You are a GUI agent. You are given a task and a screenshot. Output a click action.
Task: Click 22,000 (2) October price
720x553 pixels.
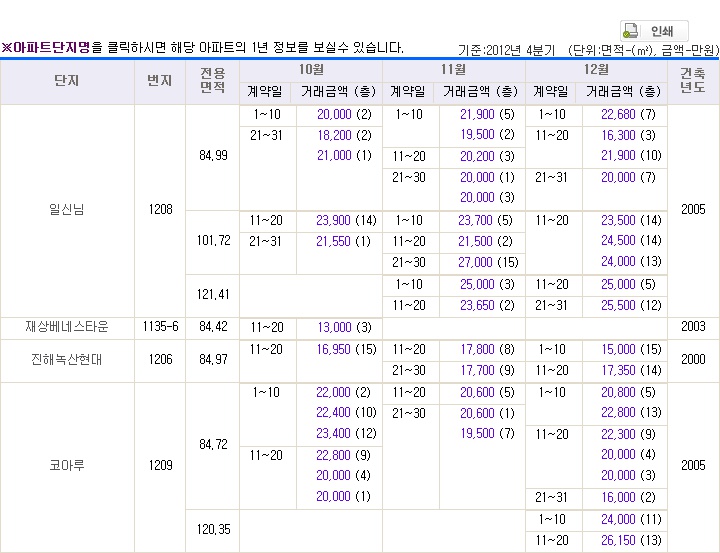click(343, 393)
